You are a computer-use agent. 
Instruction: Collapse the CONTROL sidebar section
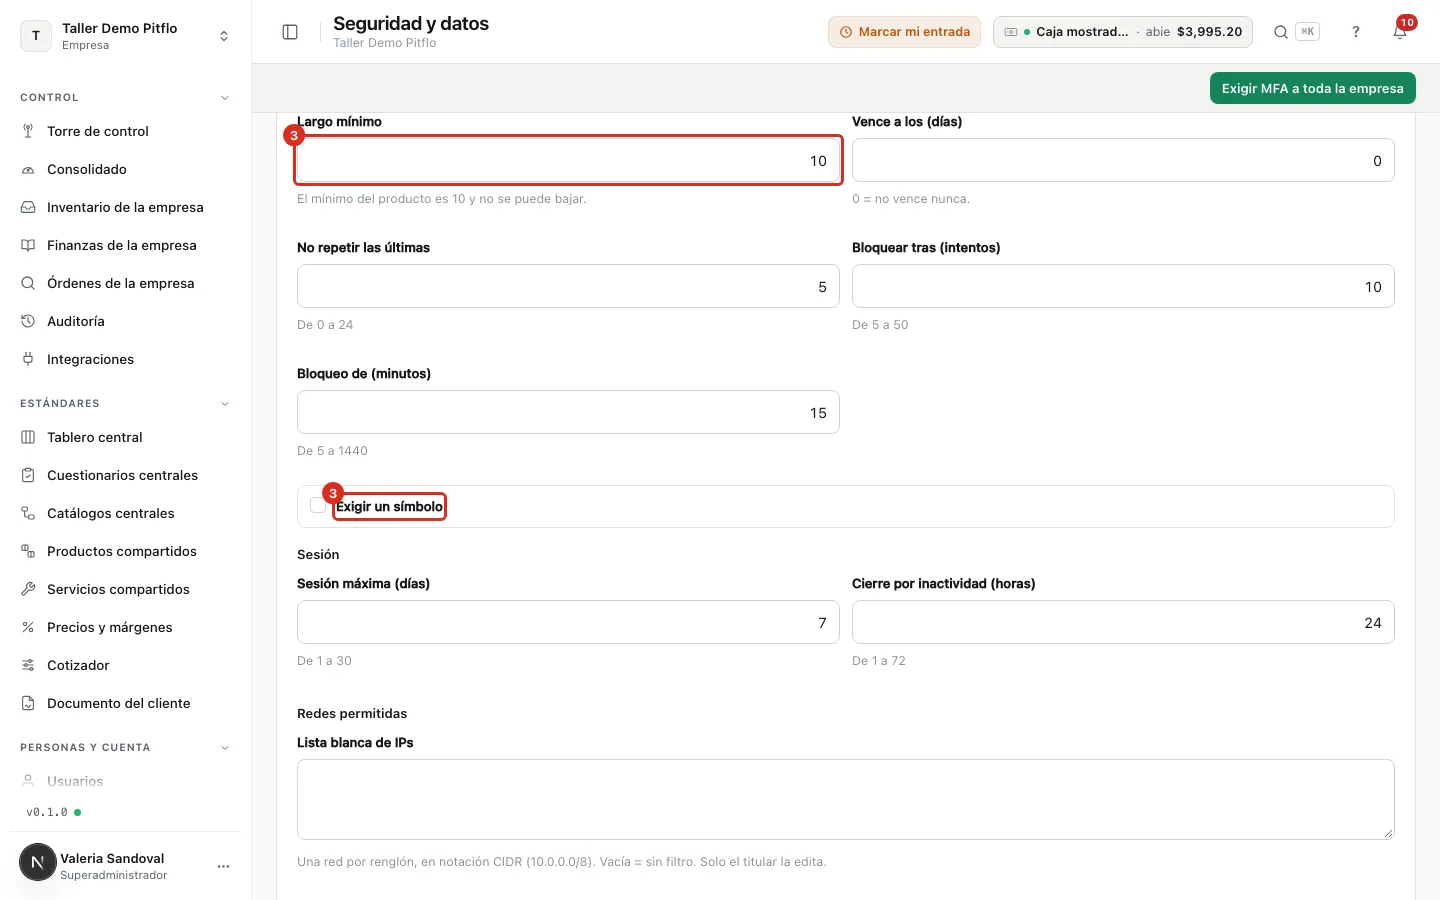pos(224,98)
